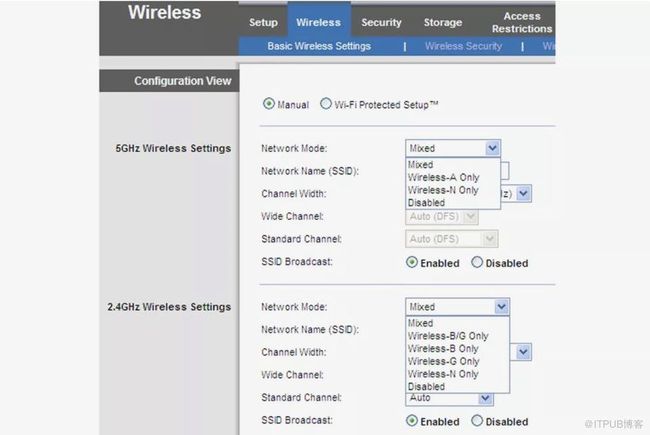Select Wi-Fi Protected Setup radio option
The width and height of the screenshot is (650, 435).
(326, 104)
